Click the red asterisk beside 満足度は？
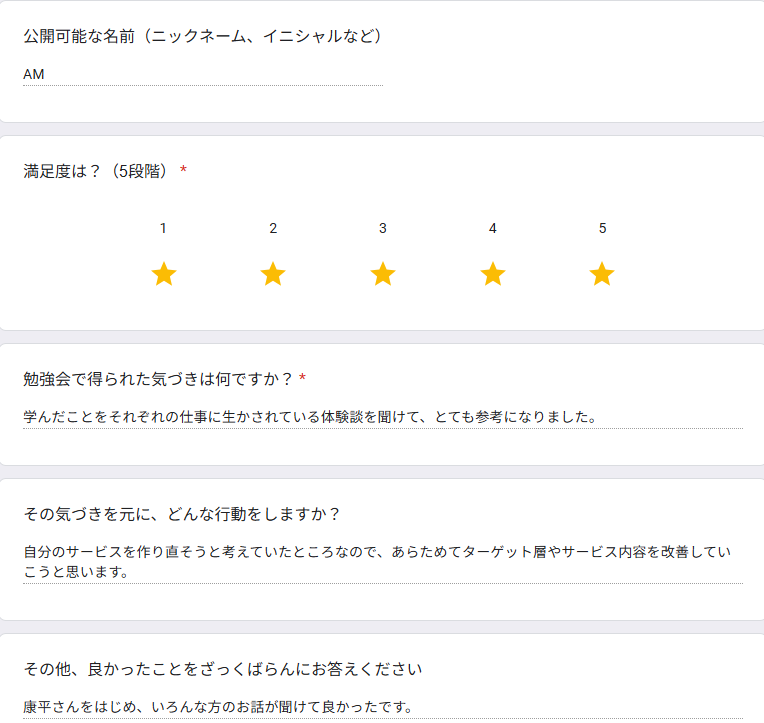 [x=183, y=171]
